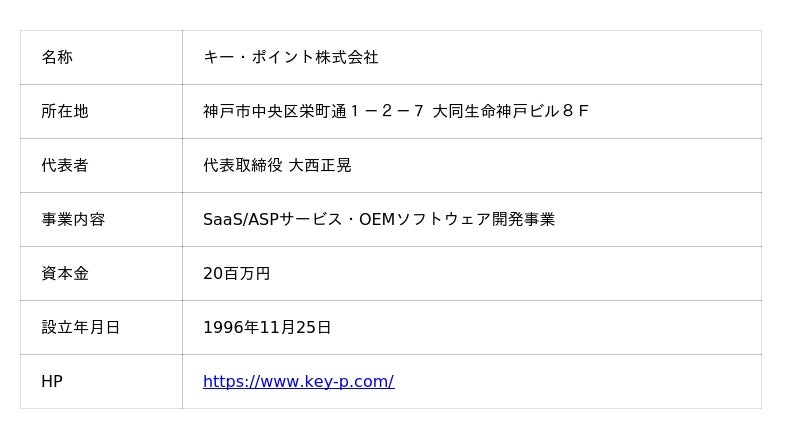Open the https://www.key-p.com/ link

click(298, 381)
